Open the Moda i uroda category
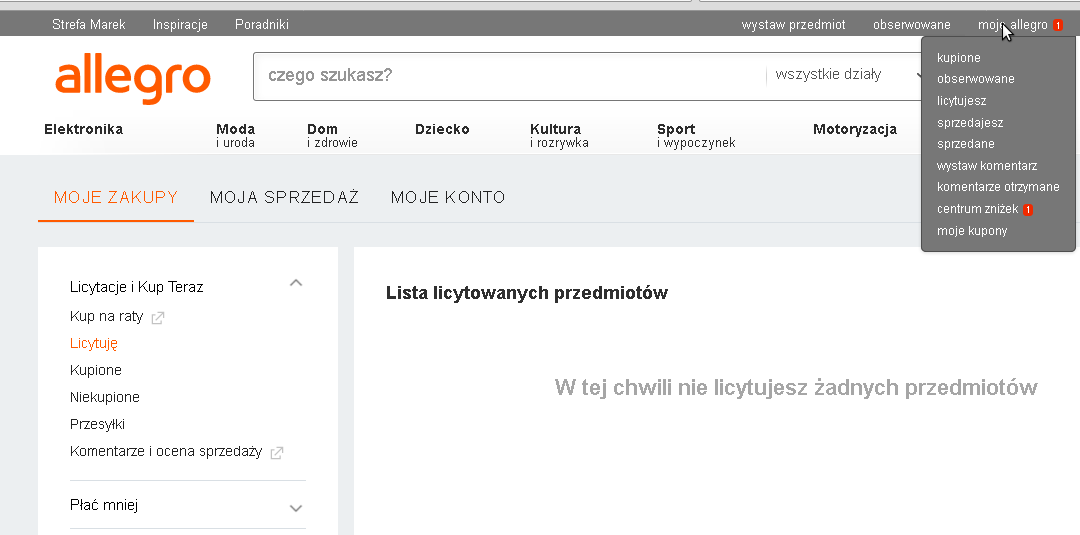The image size is (1080, 535). 236,136
